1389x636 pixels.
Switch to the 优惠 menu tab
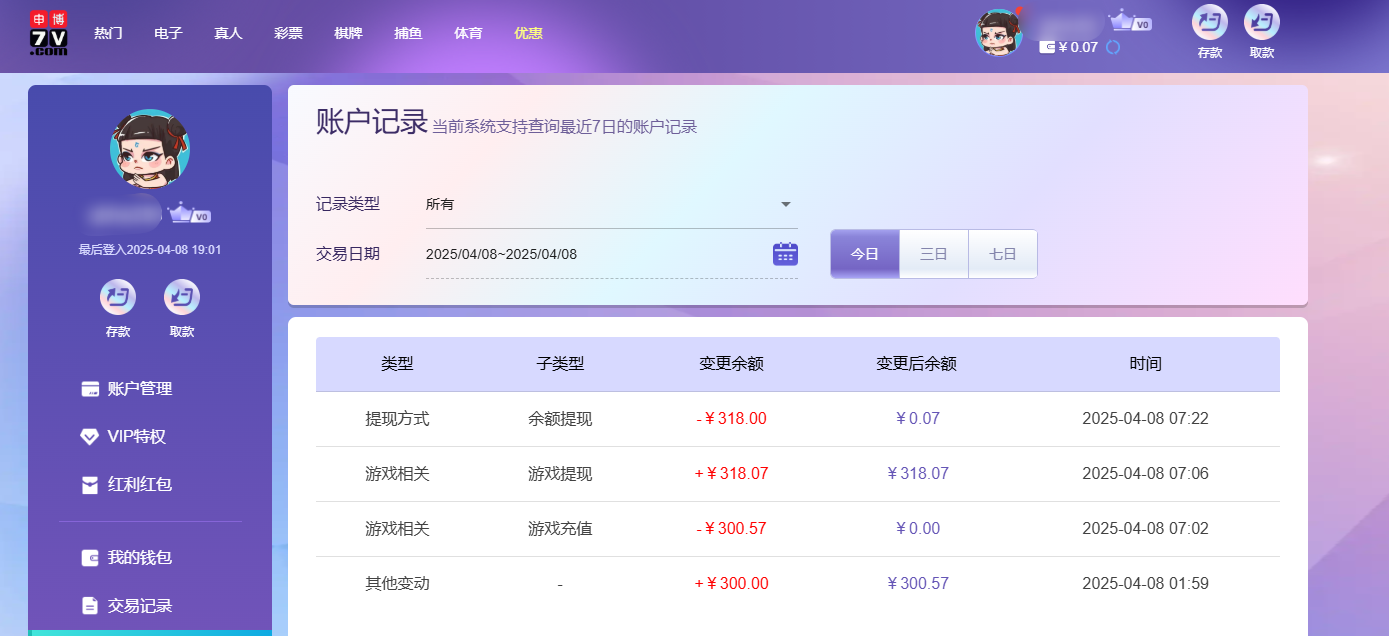point(527,32)
